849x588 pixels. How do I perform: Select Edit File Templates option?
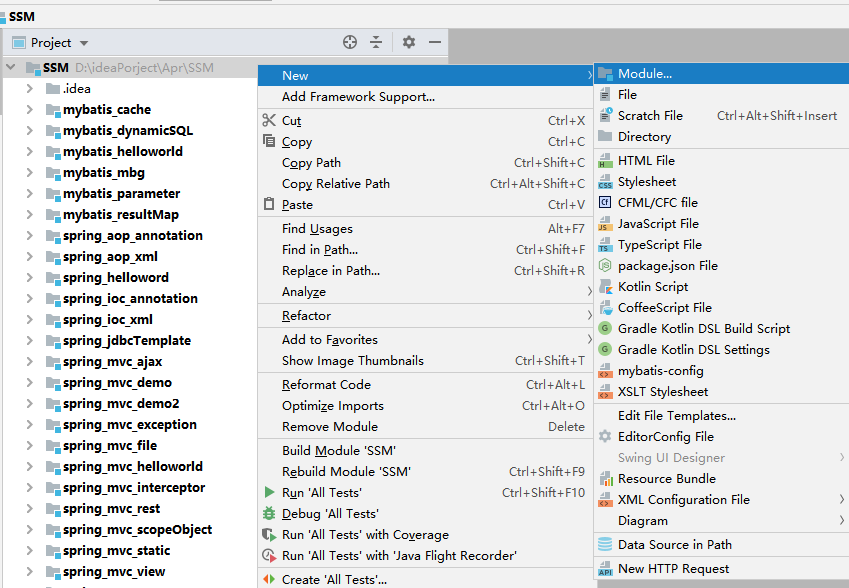[x=721, y=416]
